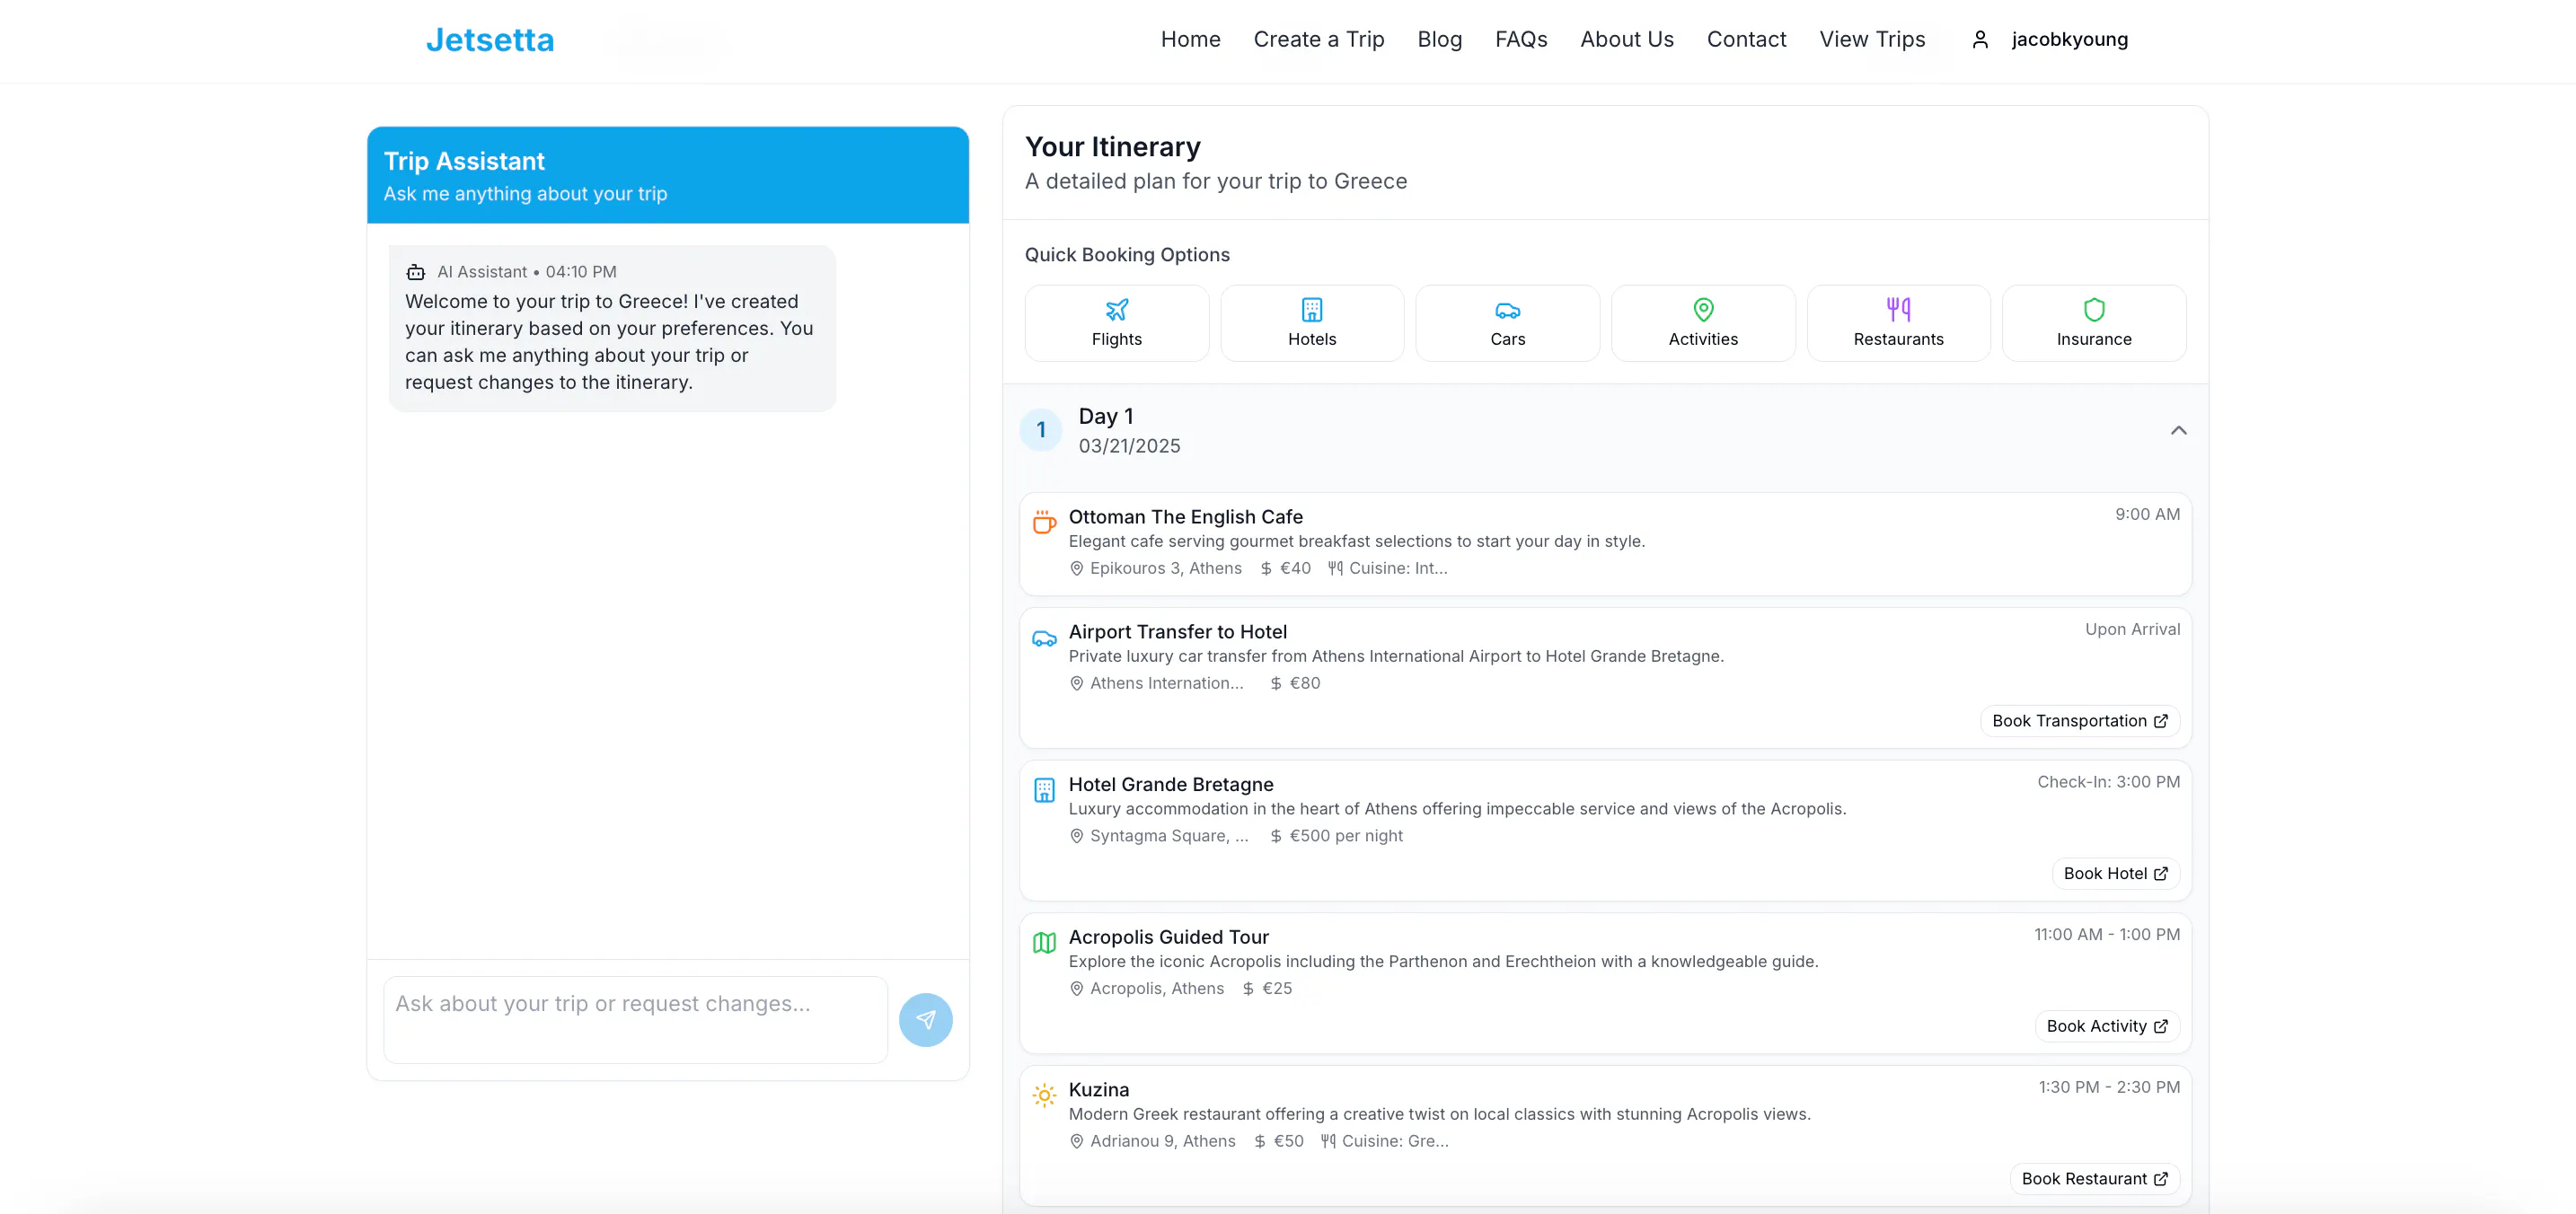Viewport: 2576px width, 1214px height.
Task: Click the Jetsetta logo link
Action: (x=489, y=40)
